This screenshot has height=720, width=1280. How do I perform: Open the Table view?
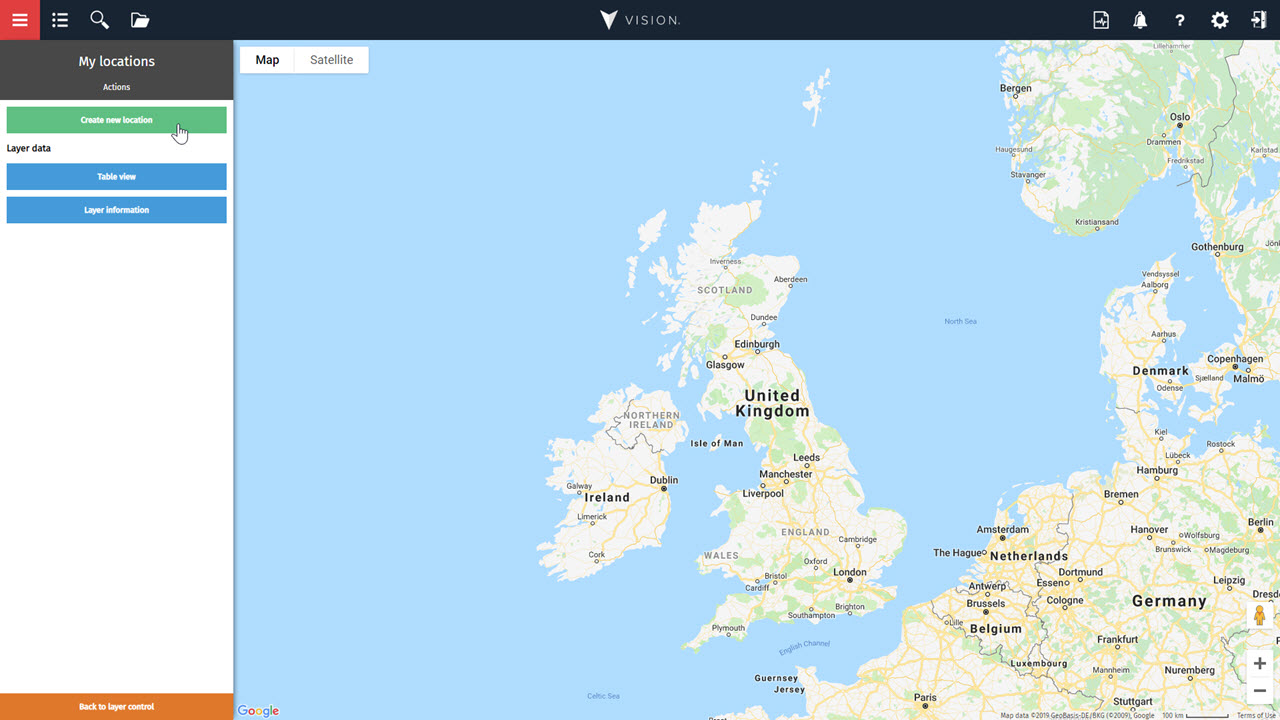pyautogui.click(x=117, y=177)
